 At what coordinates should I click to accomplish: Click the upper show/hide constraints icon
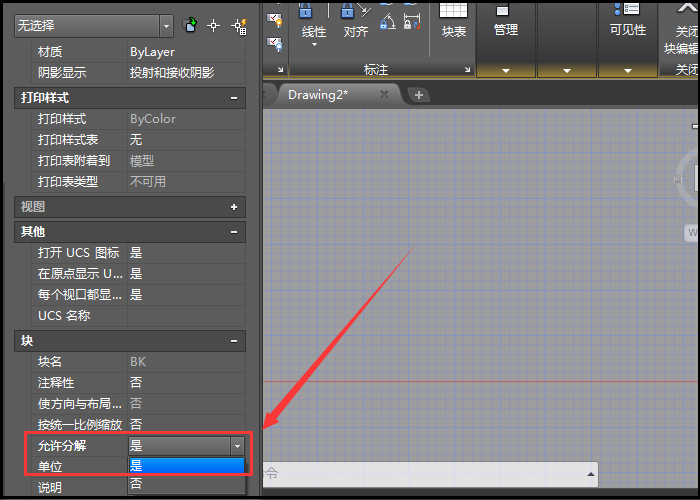pos(275,20)
